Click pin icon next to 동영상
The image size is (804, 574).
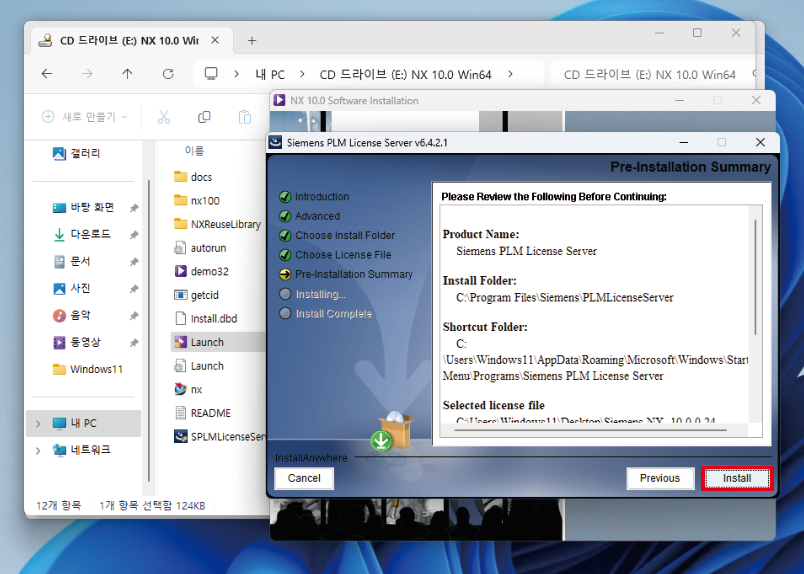134,343
